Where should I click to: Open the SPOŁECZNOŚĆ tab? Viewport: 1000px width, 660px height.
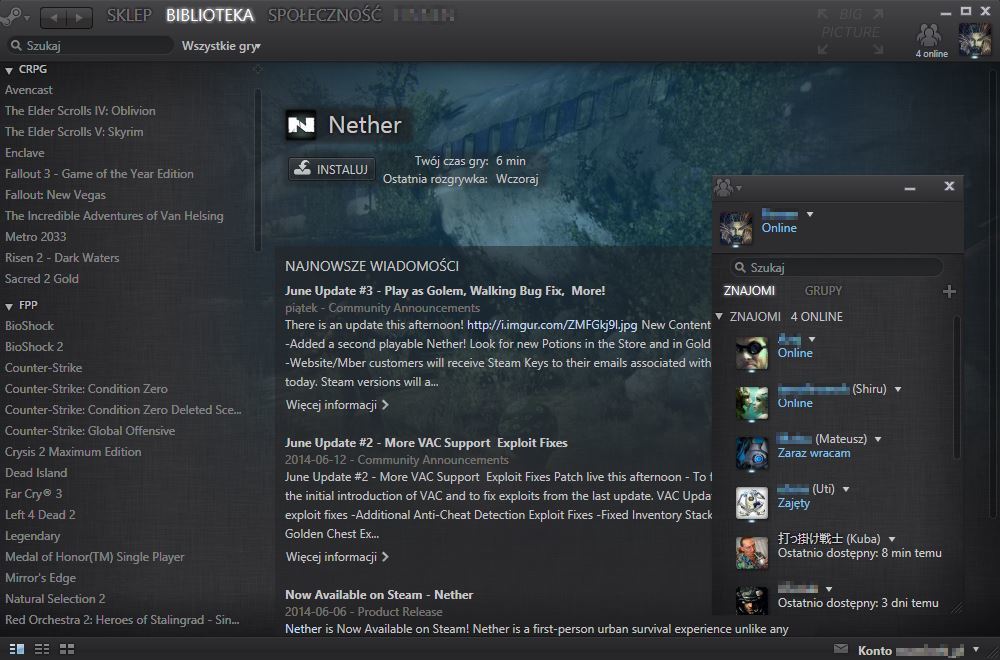pyautogui.click(x=325, y=15)
